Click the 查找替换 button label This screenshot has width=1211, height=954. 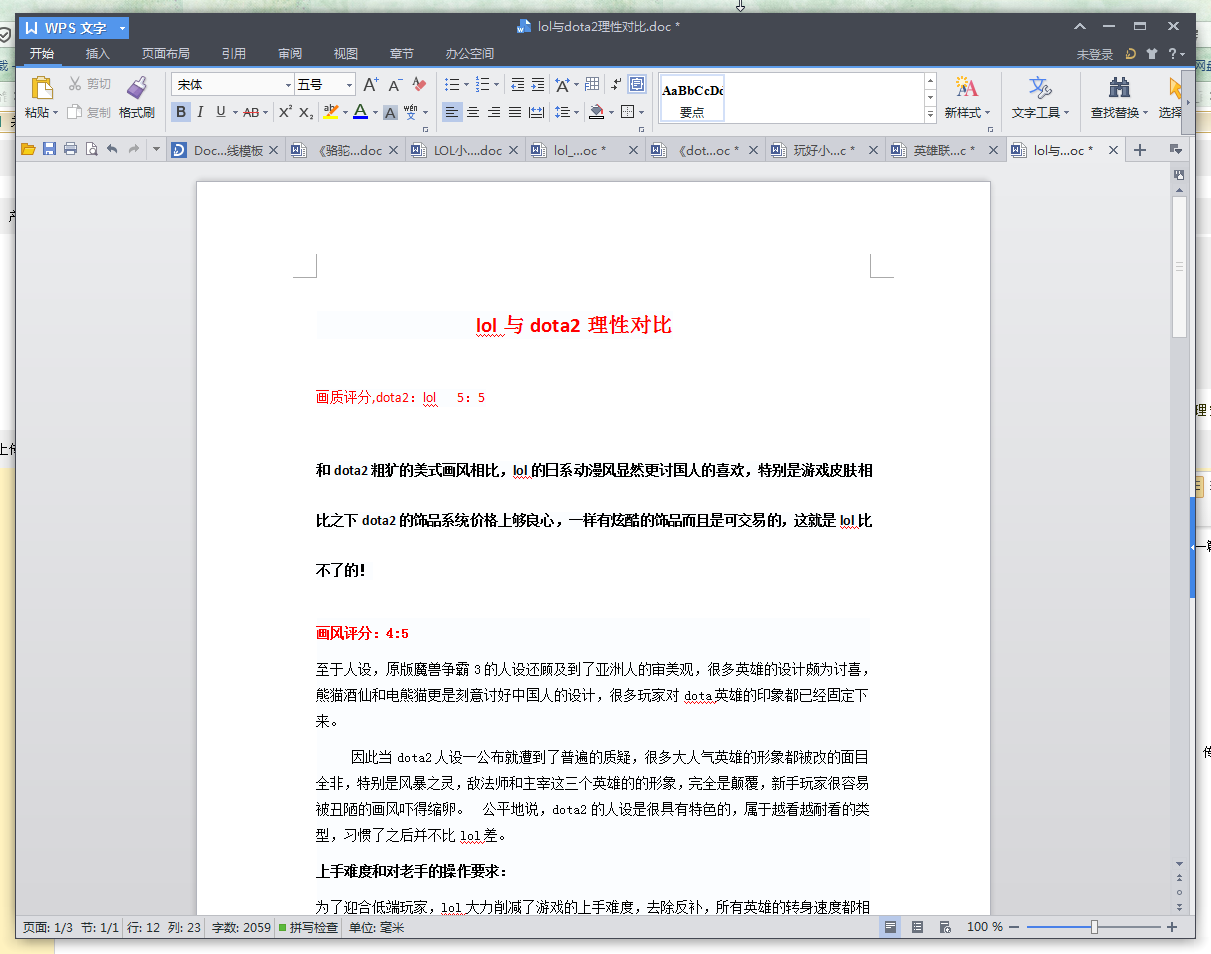1115,113
